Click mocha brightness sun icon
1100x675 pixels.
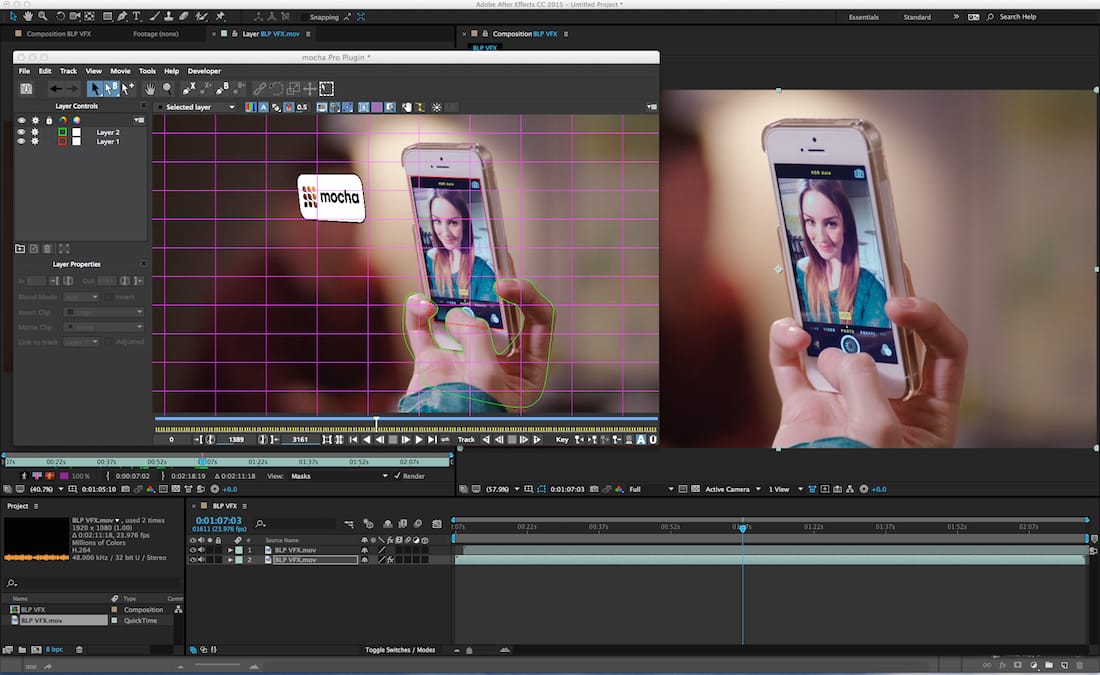click(436, 107)
